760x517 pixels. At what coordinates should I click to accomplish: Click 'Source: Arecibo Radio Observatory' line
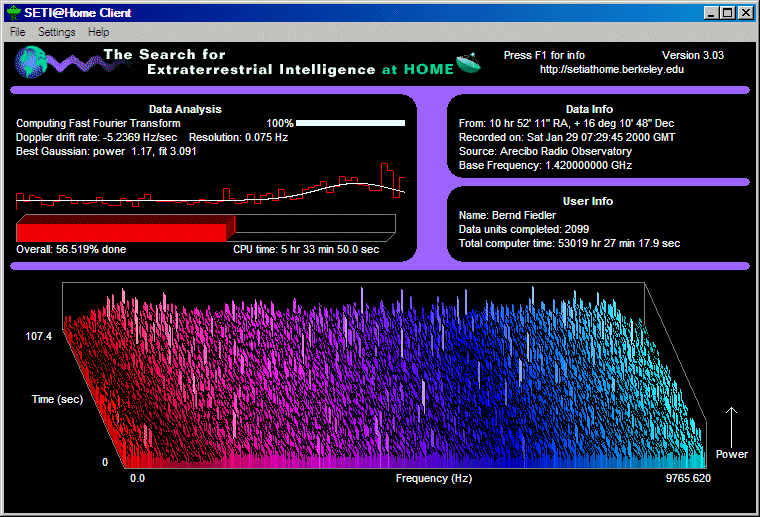[x=545, y=151]
